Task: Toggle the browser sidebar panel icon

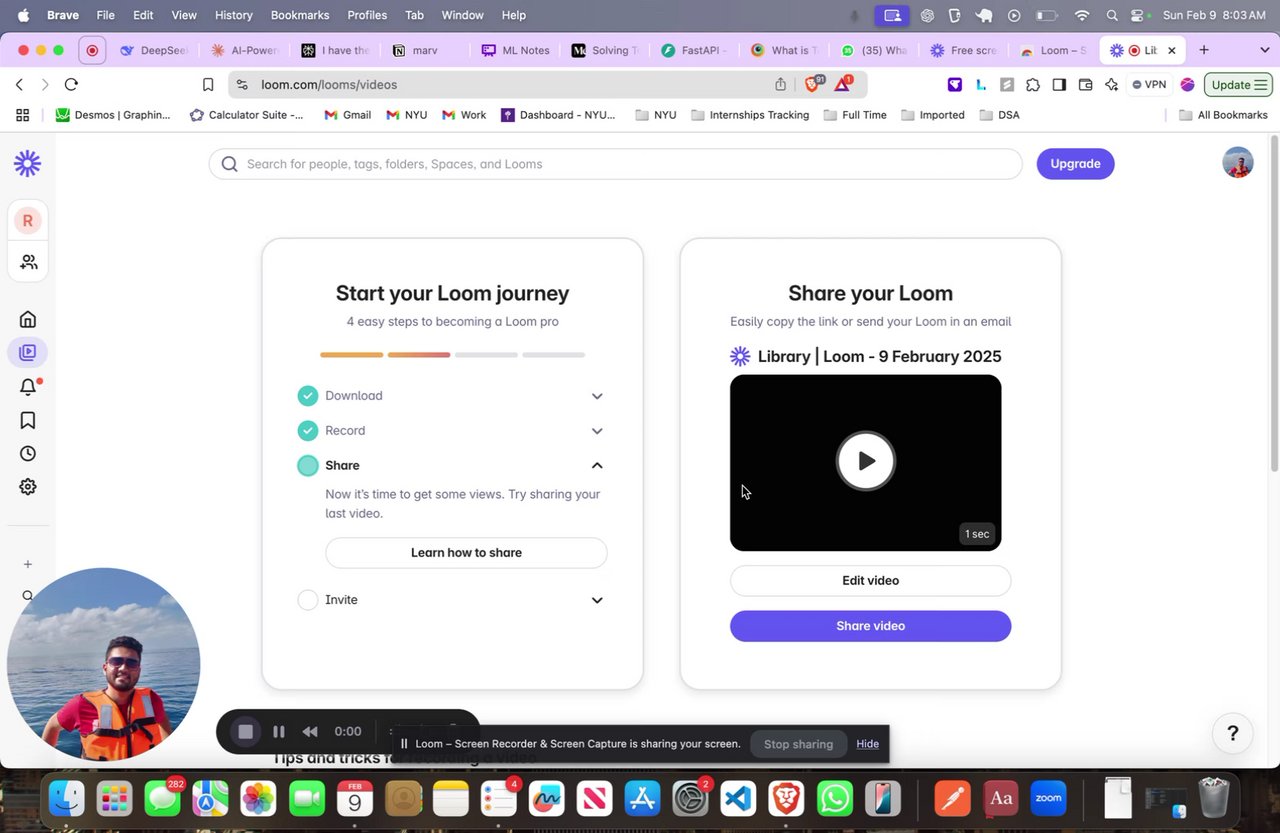Action: point(1059,85)
